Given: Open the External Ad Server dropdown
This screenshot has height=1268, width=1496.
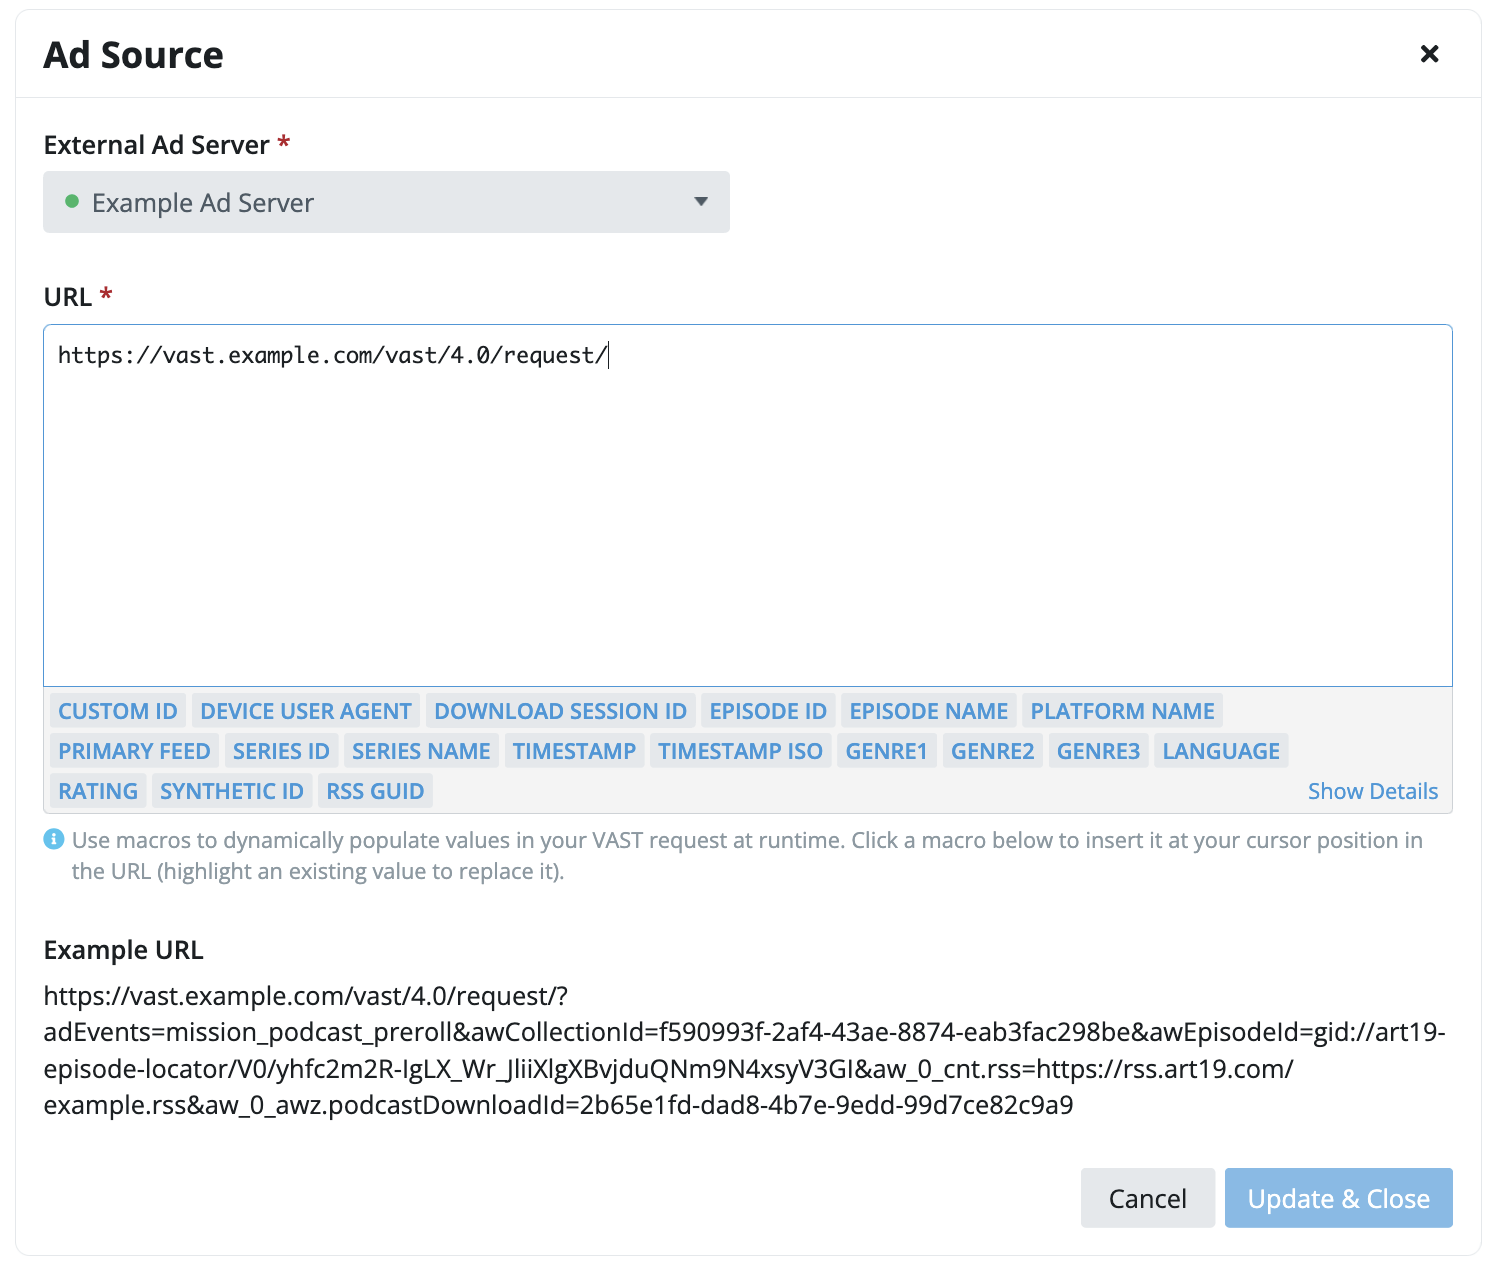Looking at the screenshot, I should coord(386,202).
